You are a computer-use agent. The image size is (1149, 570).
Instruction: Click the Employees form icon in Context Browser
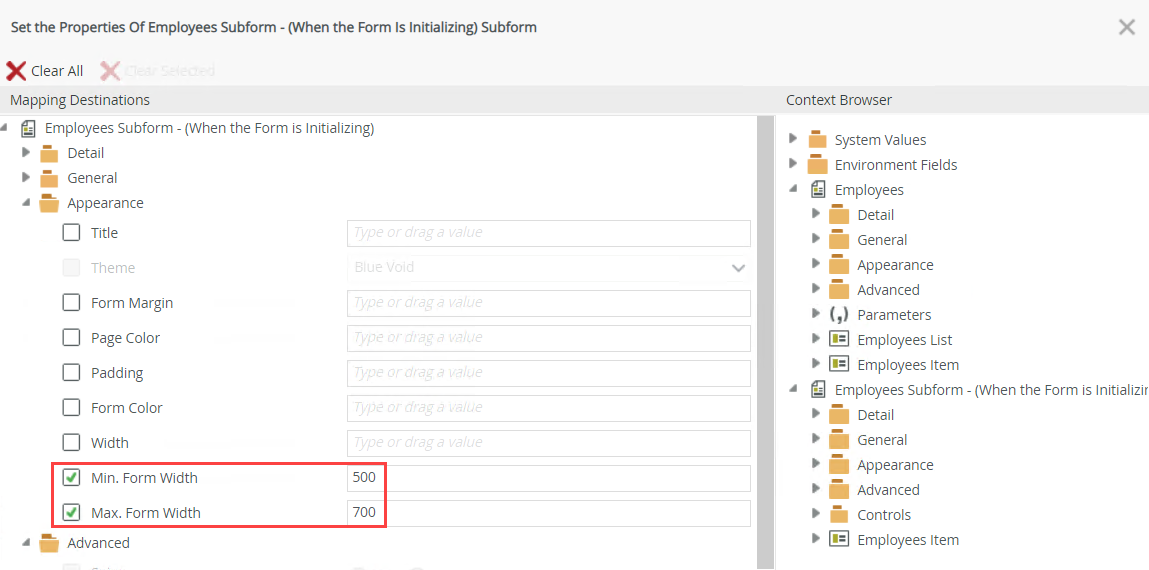click(x=818, y=190)
